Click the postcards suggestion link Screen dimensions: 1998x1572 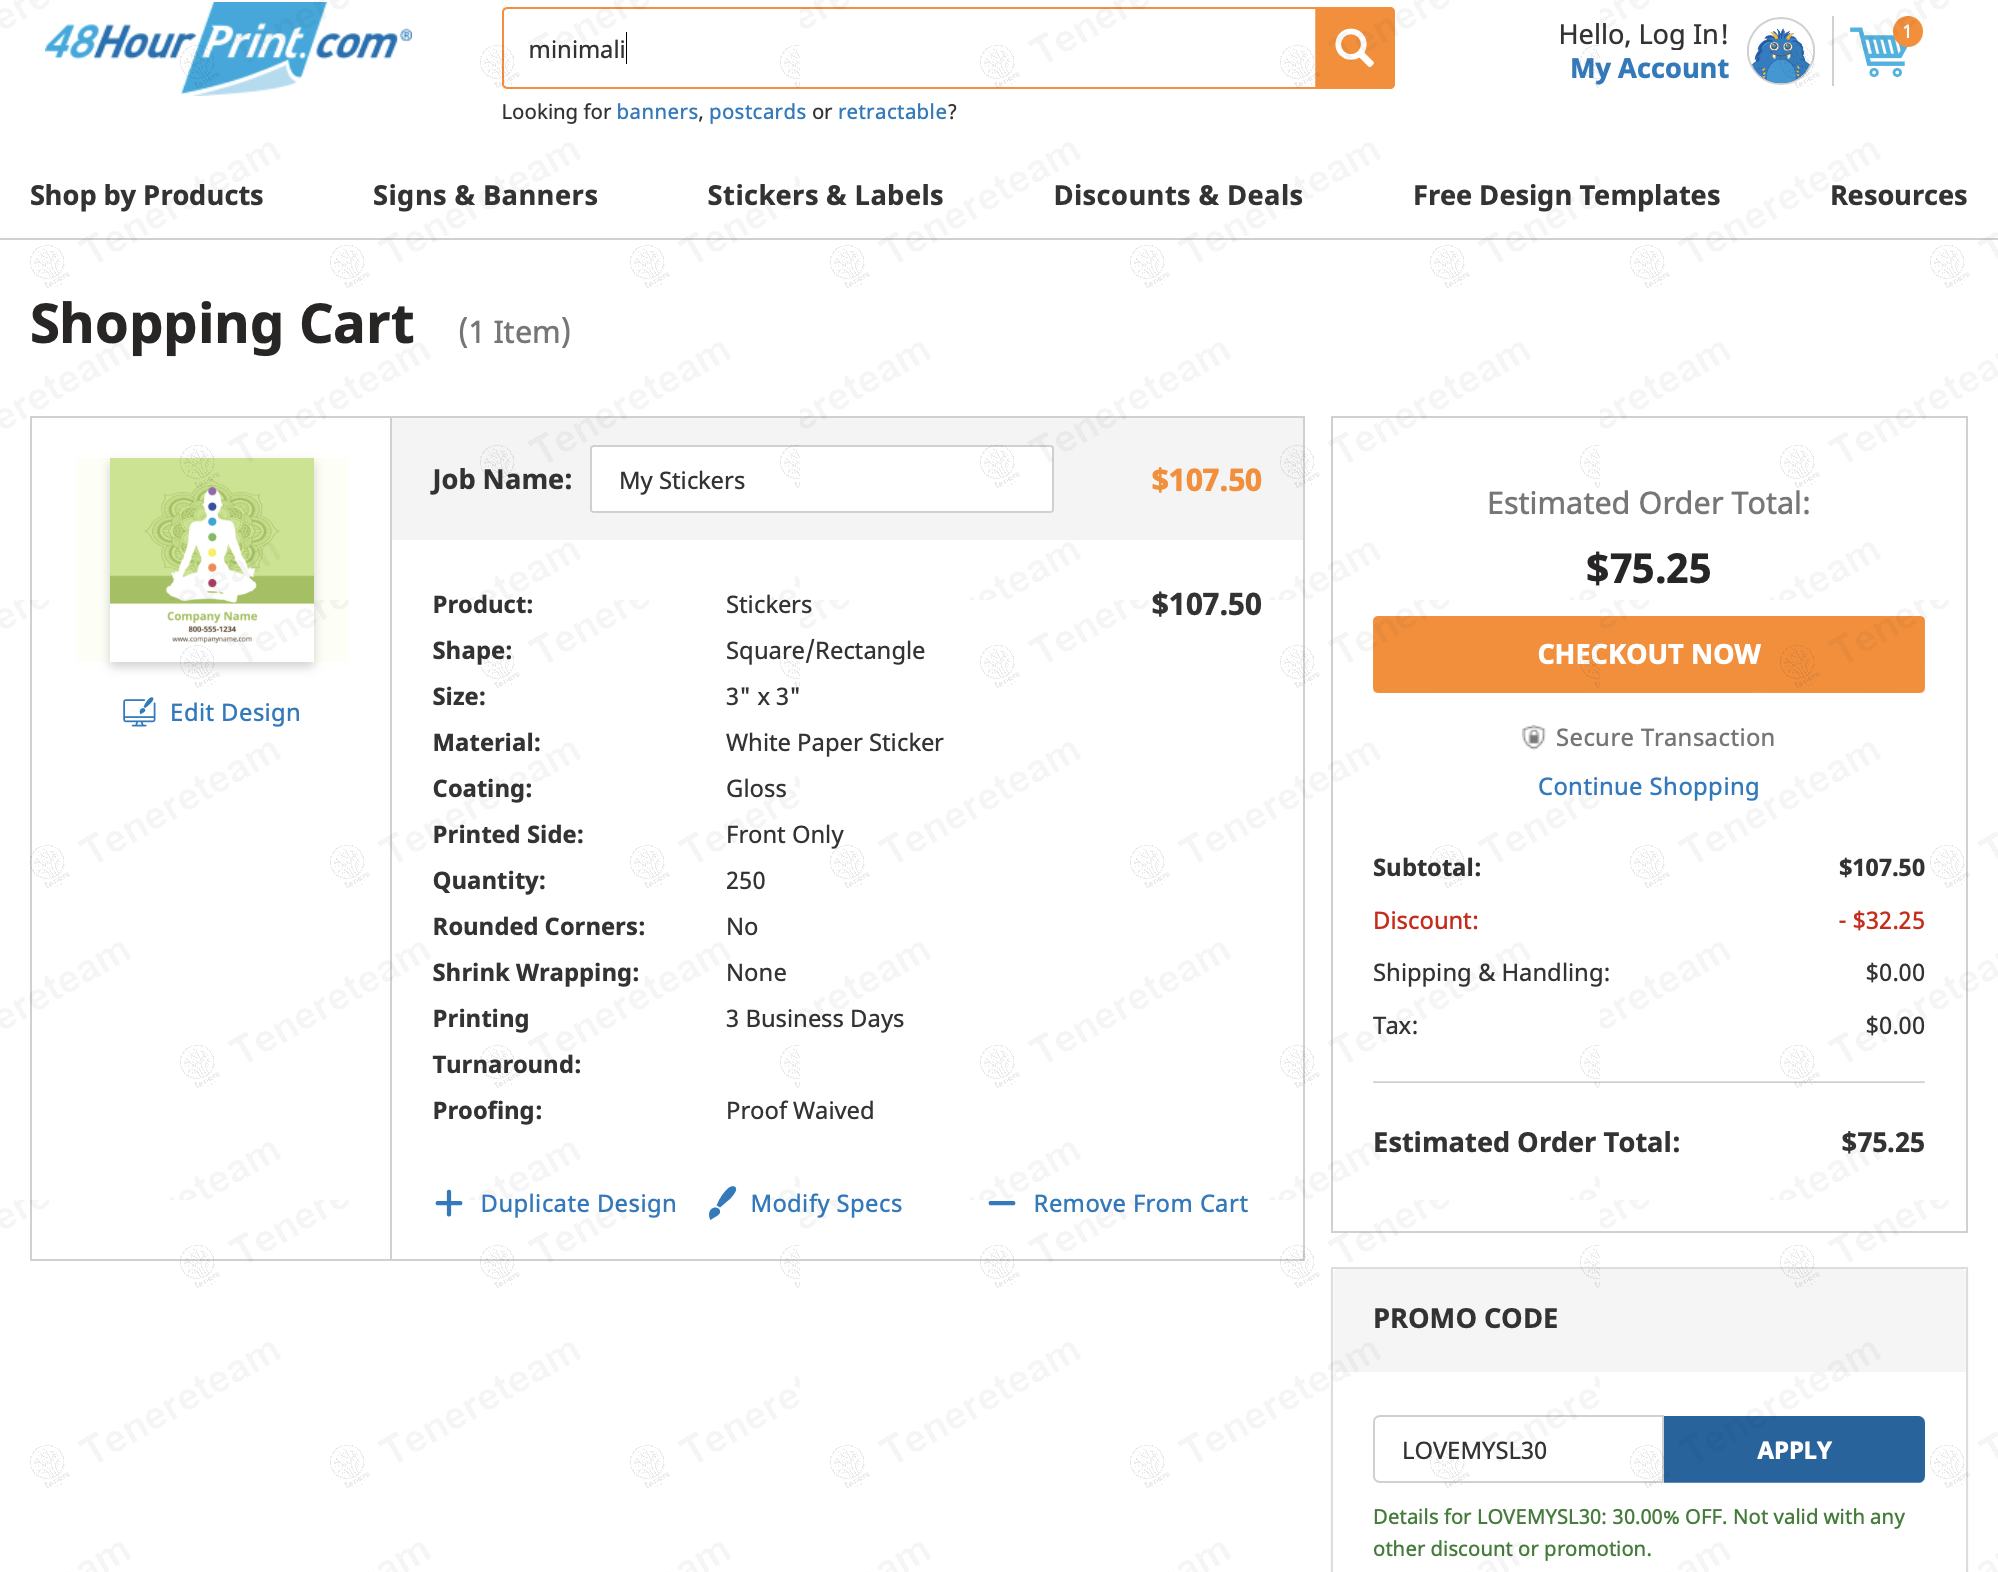point(757,112)
